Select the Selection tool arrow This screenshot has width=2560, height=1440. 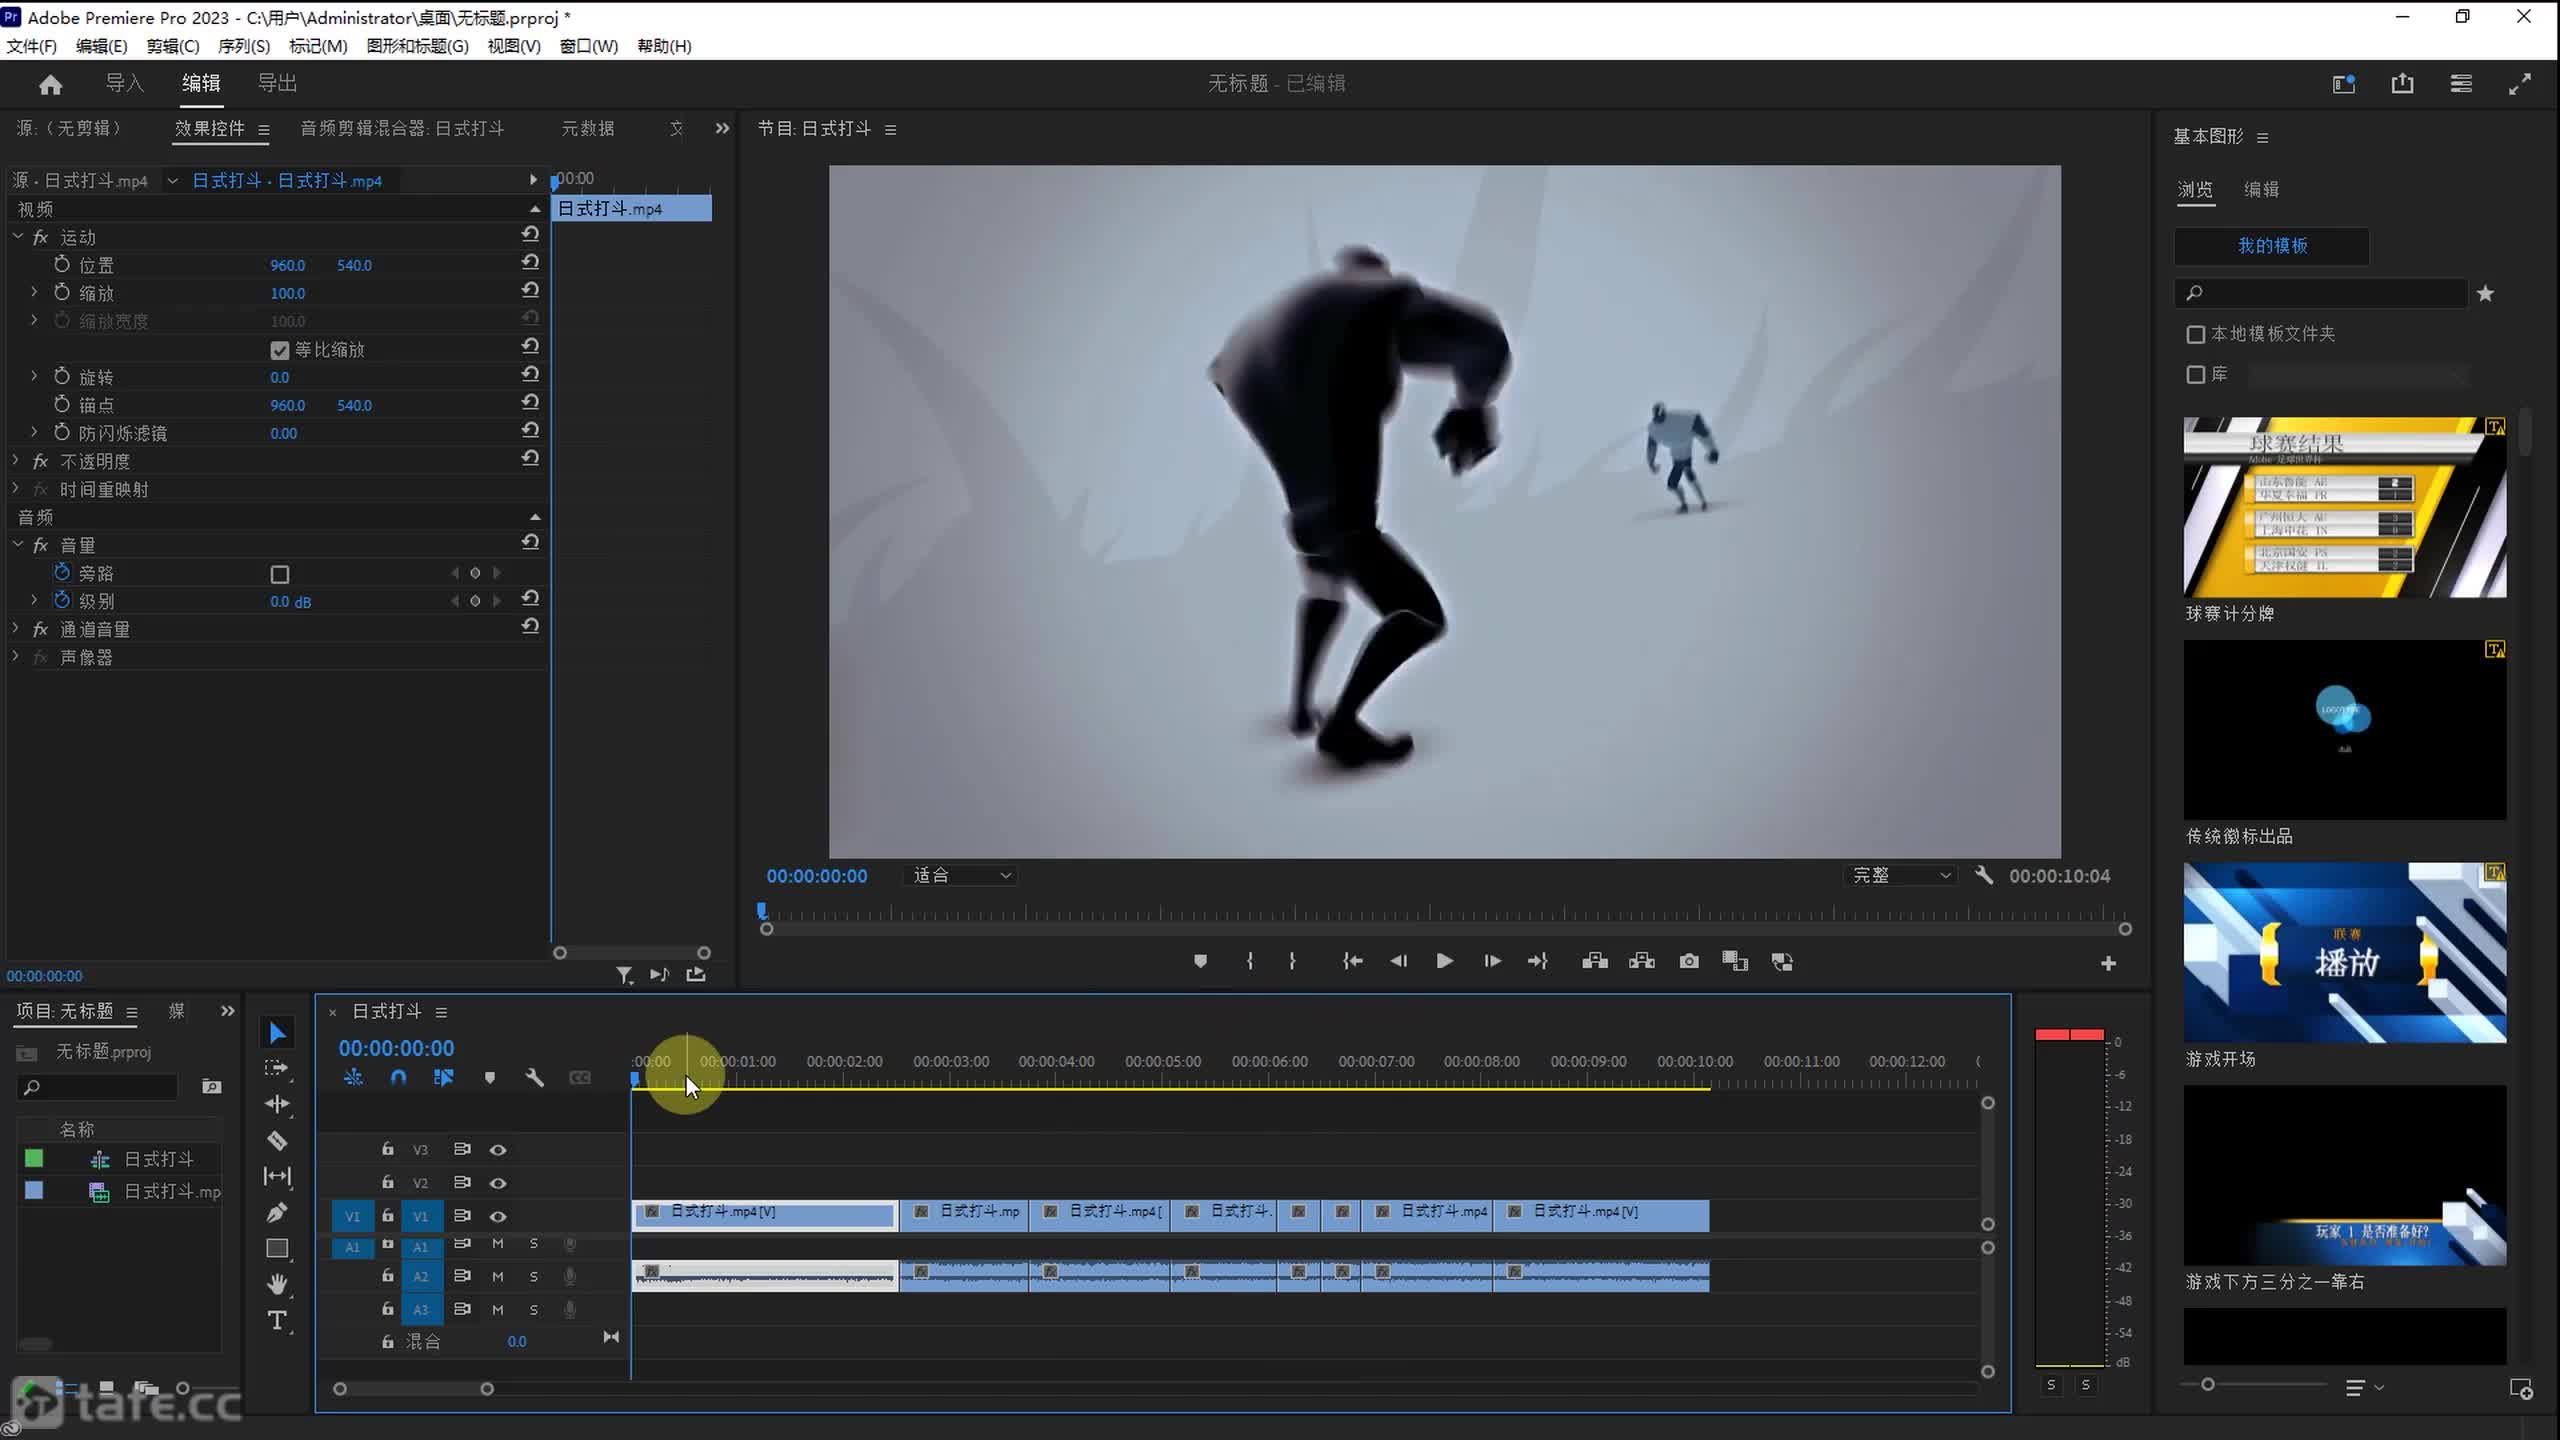(x=277, y=1033)
